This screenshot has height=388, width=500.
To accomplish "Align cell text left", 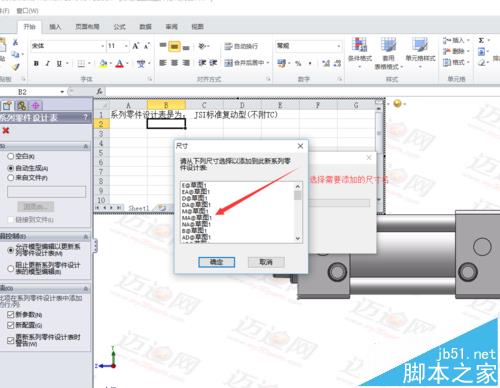I will (x=163, y=63).
